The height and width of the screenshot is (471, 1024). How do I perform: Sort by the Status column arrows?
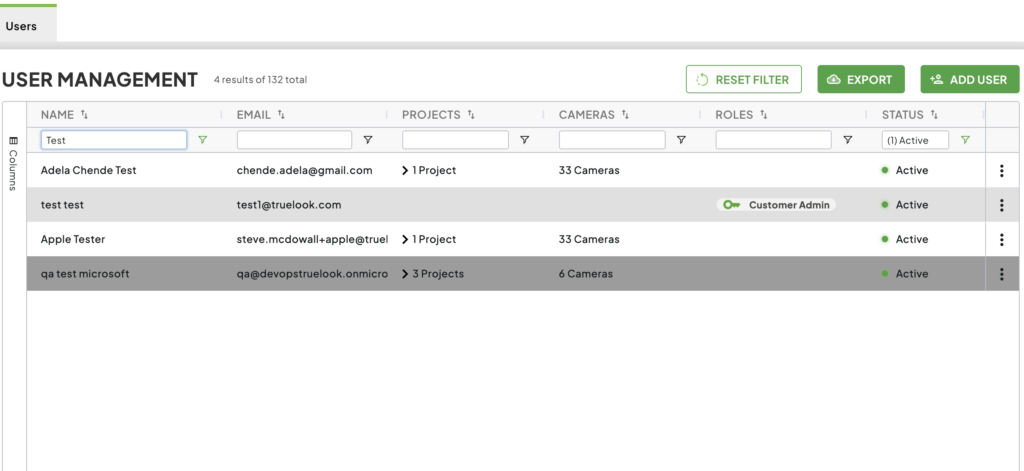click(x=934, y=114)
